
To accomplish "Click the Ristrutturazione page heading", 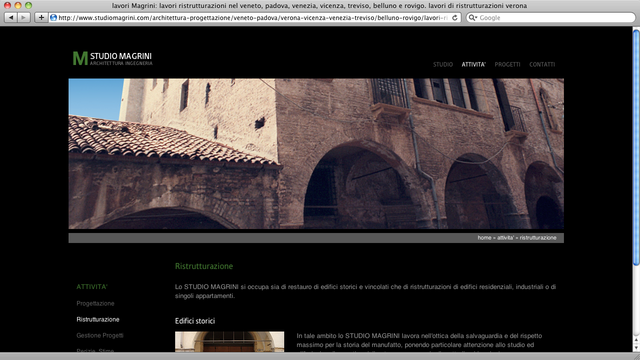I will pyautogui.click(x=204, y=266).
